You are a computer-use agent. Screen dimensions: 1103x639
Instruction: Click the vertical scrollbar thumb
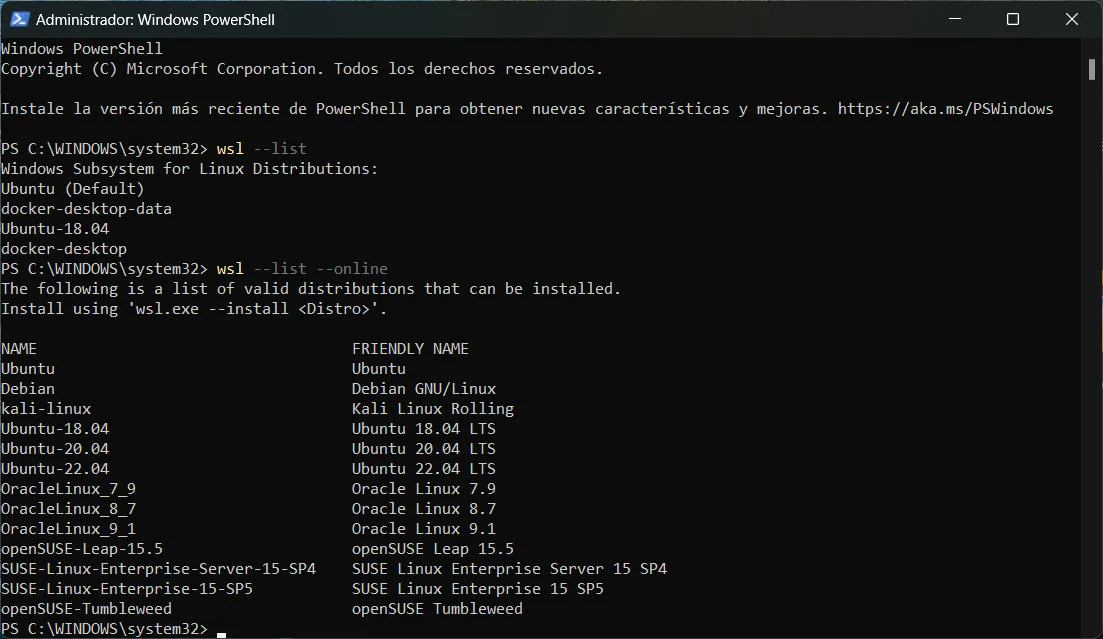1091,69
